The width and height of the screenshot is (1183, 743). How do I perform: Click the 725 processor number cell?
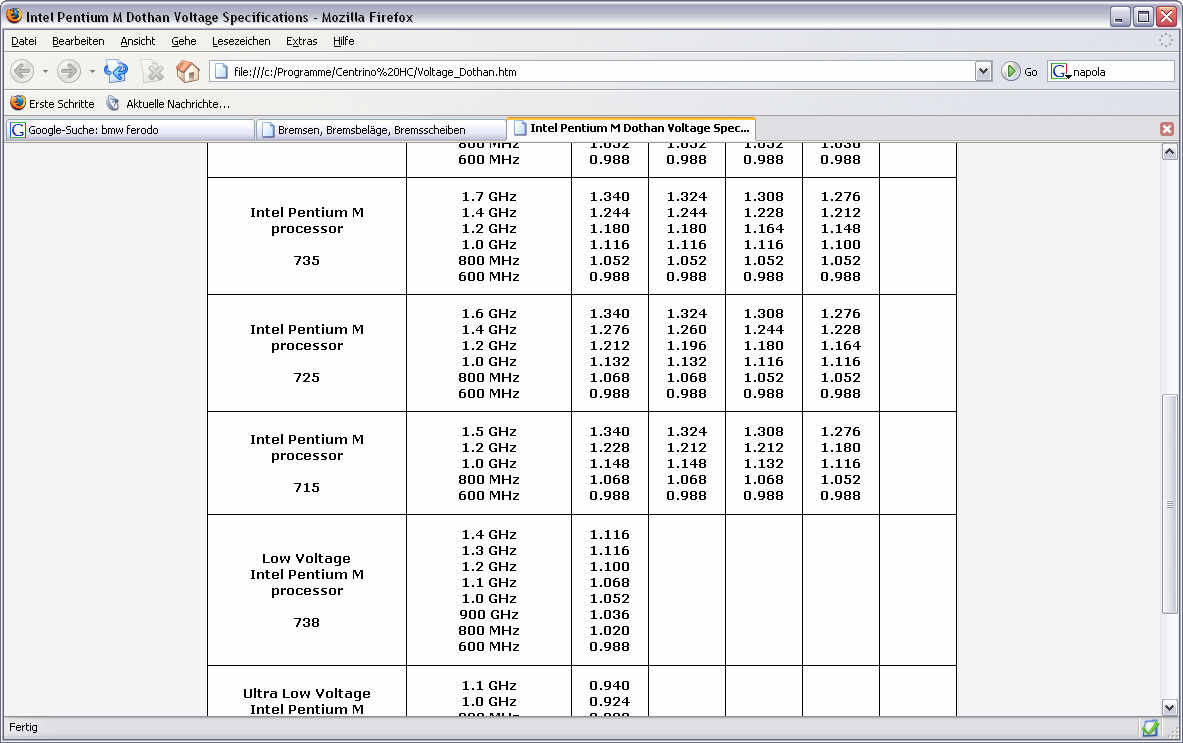(306, 377)
